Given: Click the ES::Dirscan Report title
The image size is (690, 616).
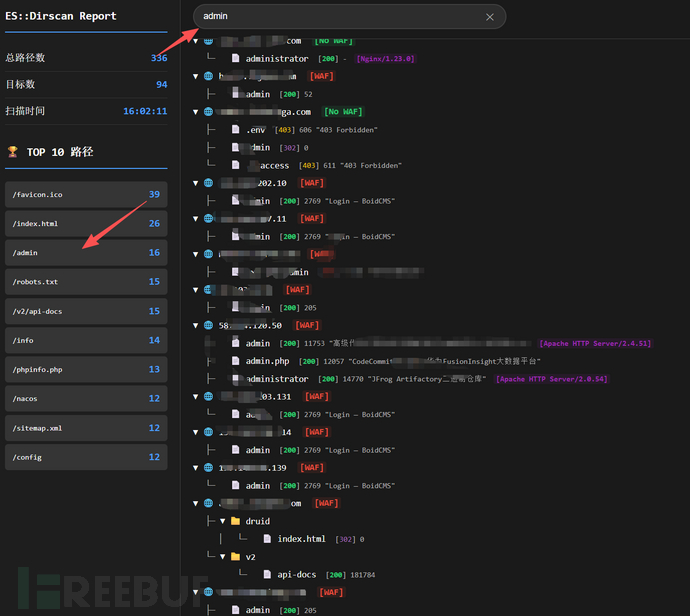Looking at the screenshot, I should point(61,16).
